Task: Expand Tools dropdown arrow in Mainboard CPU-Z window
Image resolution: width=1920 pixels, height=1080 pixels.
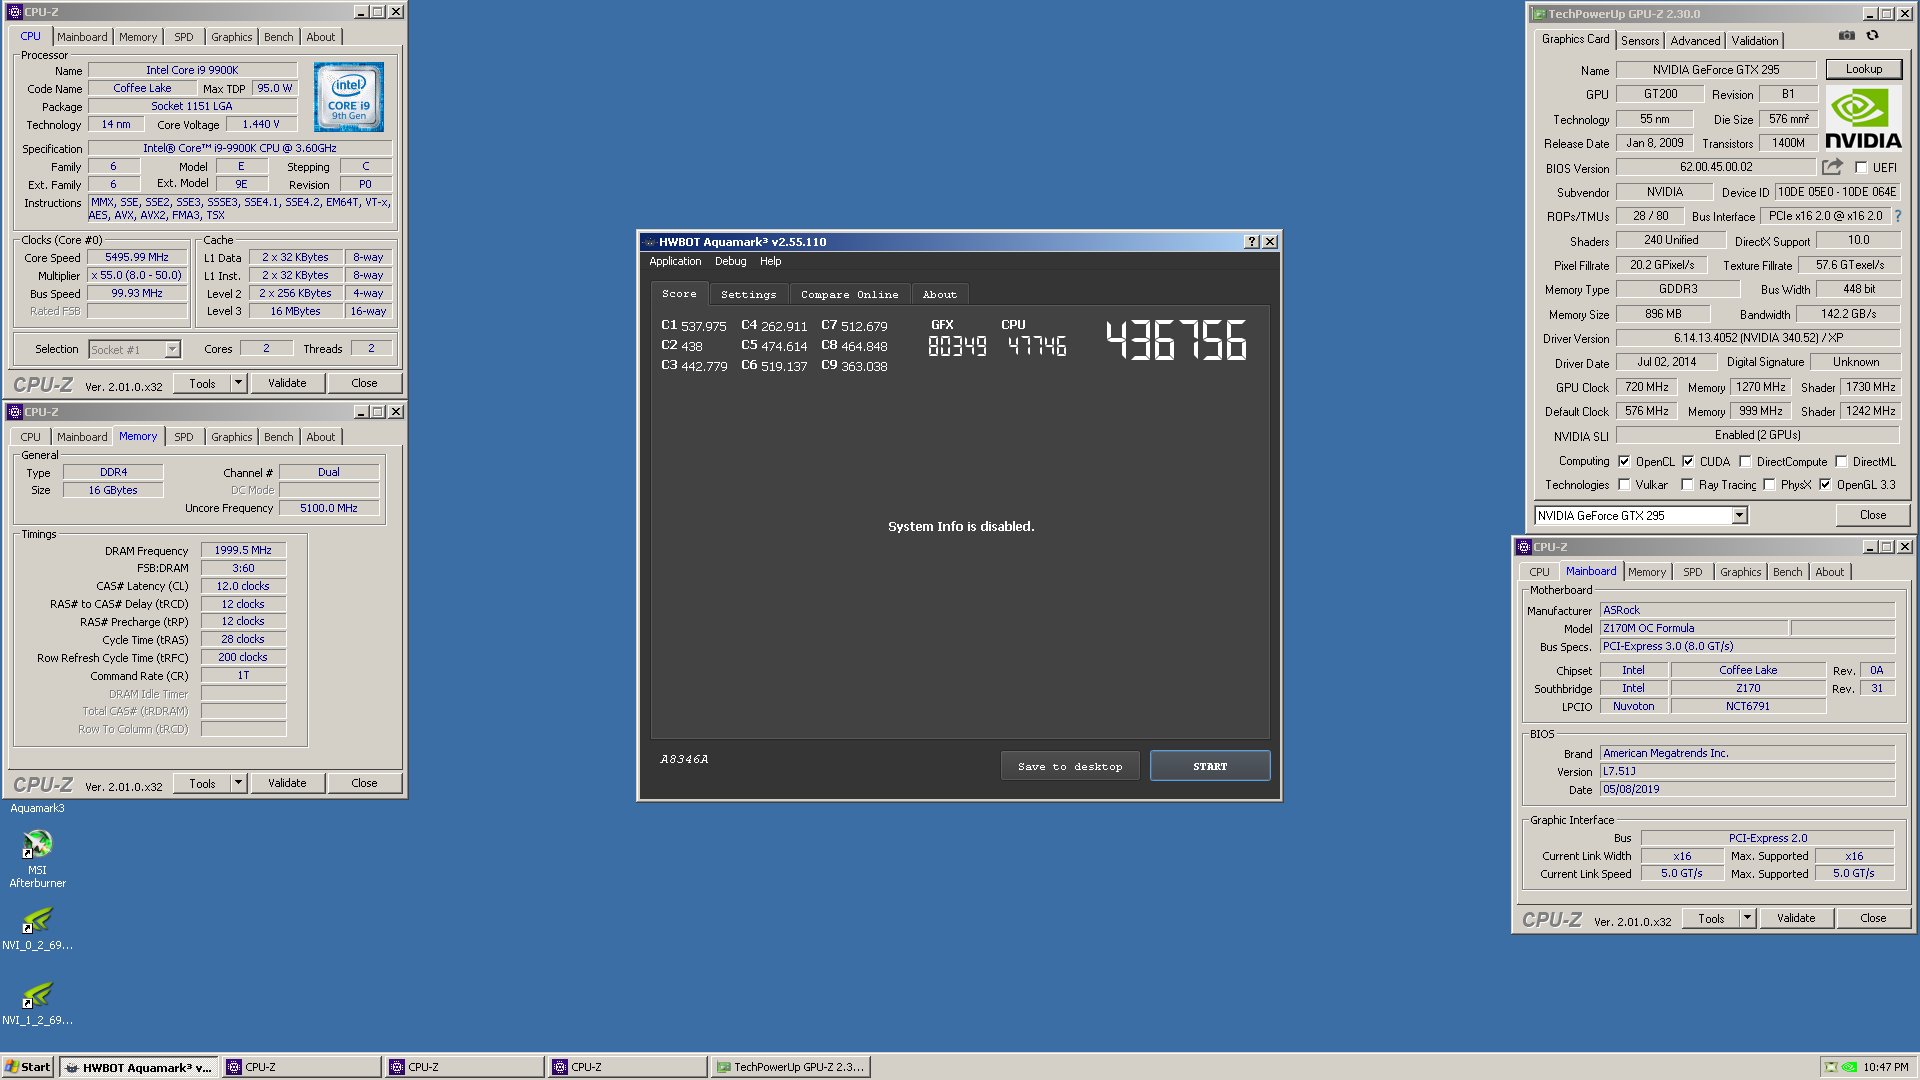Action: [x=1747, y=918]
